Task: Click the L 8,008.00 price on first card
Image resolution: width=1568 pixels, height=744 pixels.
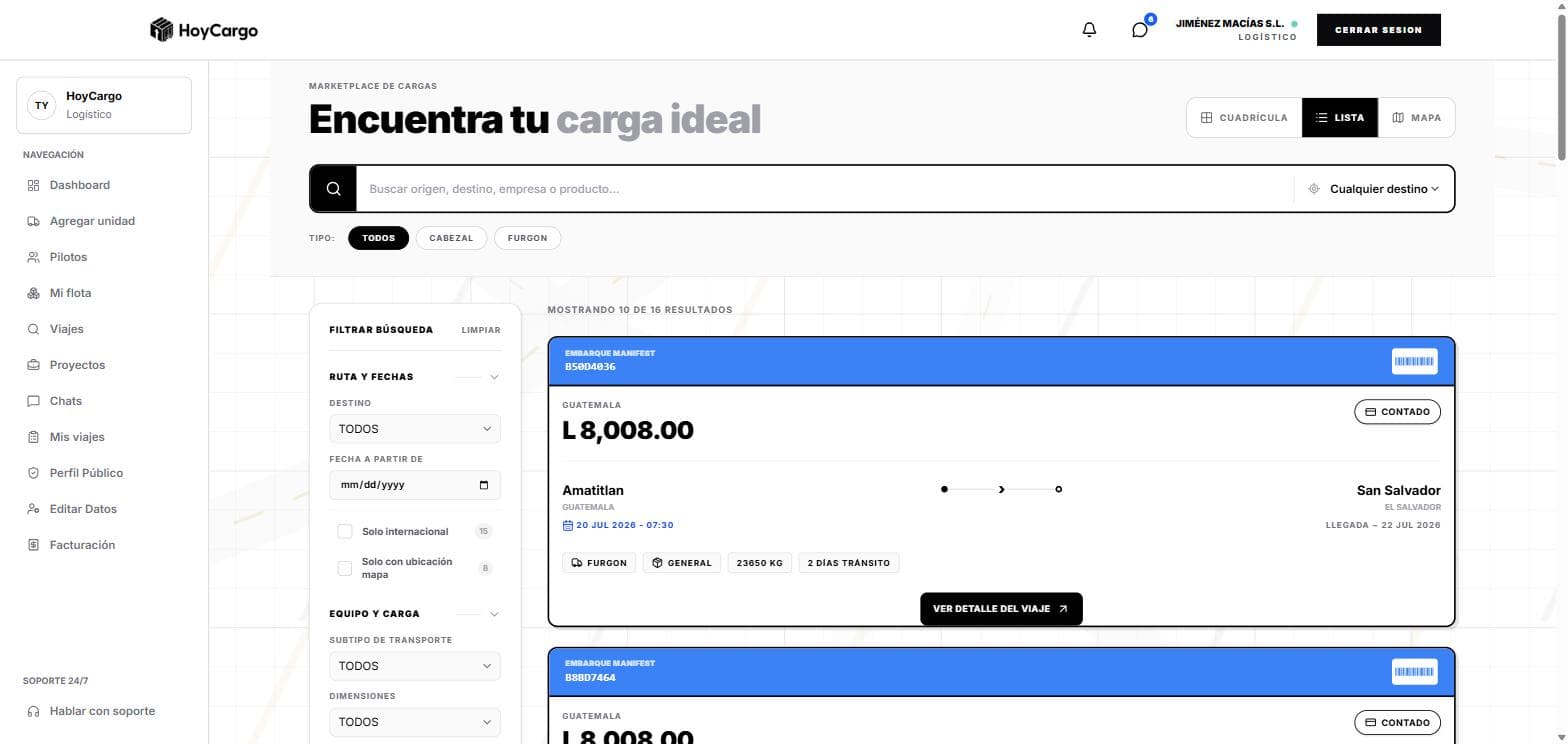Action: tap(628, 430)
